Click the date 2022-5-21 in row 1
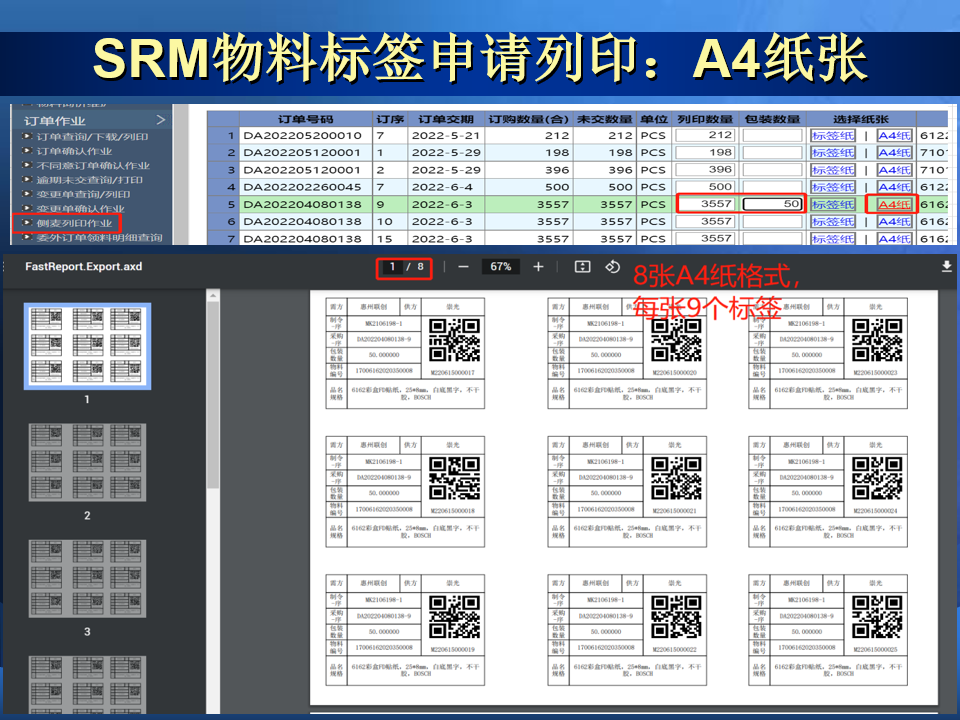960x720 pixels. coord(446,135)
